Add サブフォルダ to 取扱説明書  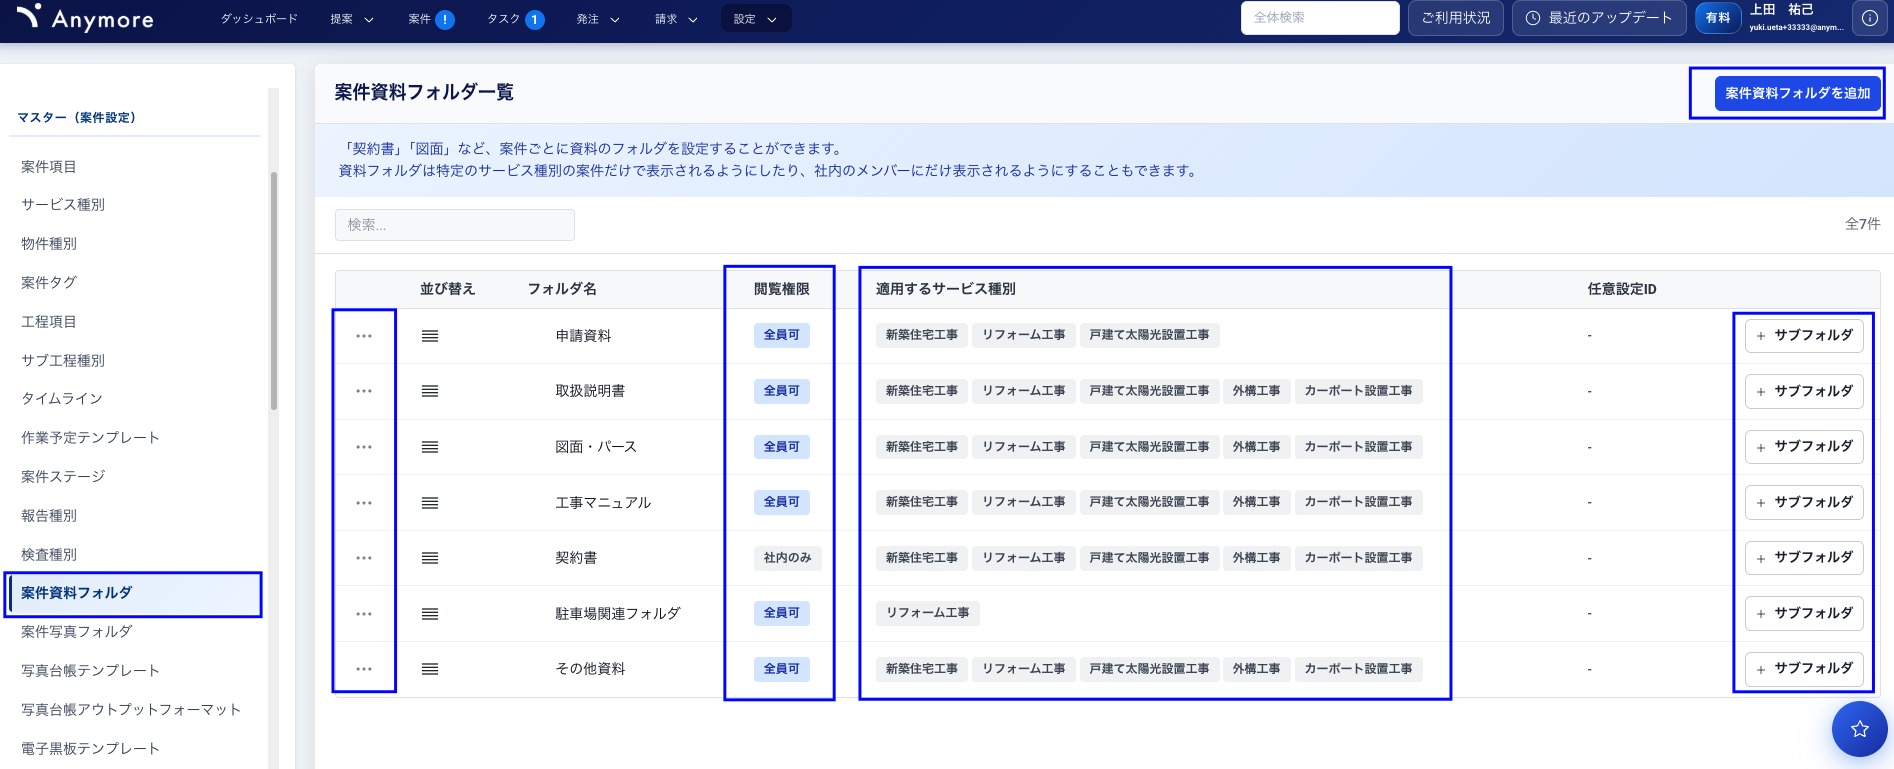(x=1804, y=391)
